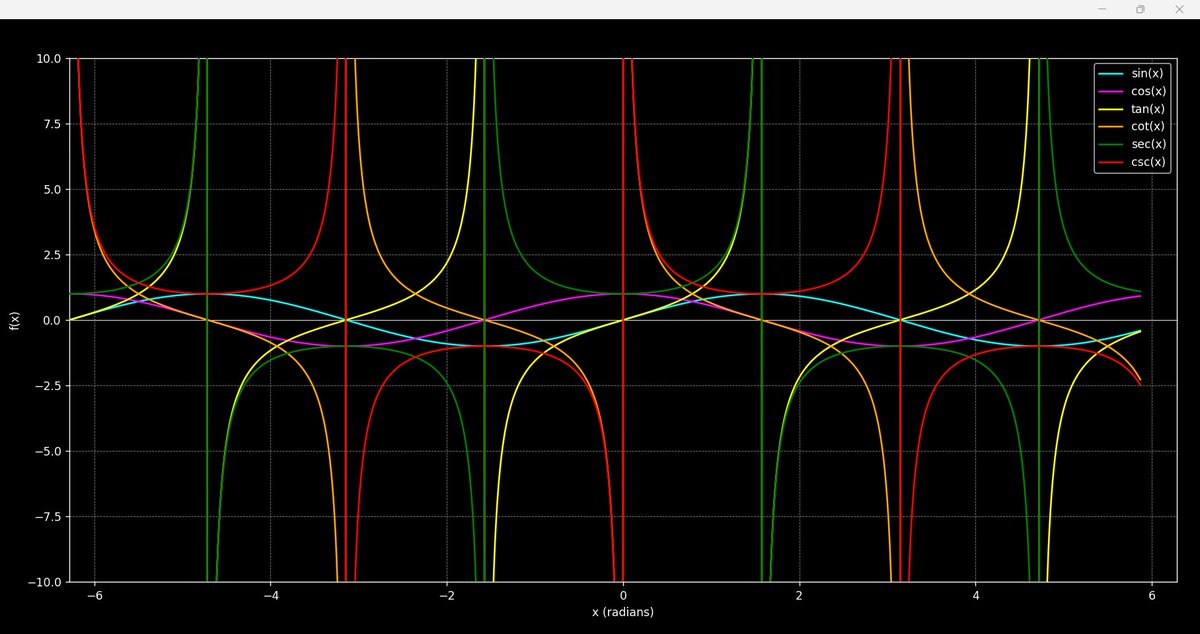Click the y-axis tick label 5.0
This screenshot has width=1200, height=634.
click(x=50, y=189)
